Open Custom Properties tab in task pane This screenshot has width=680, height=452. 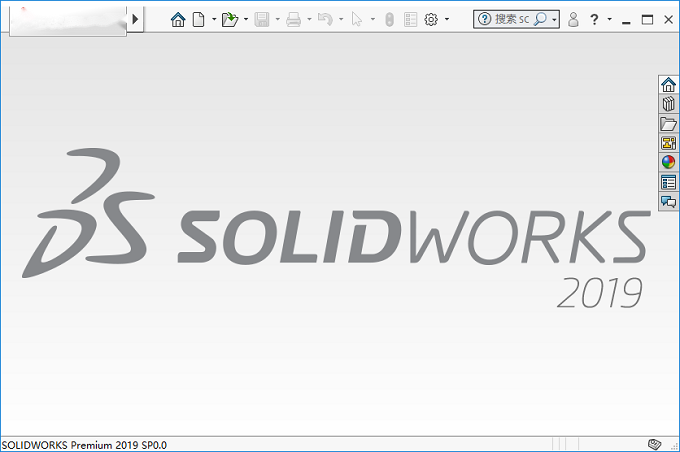[668, 183]
